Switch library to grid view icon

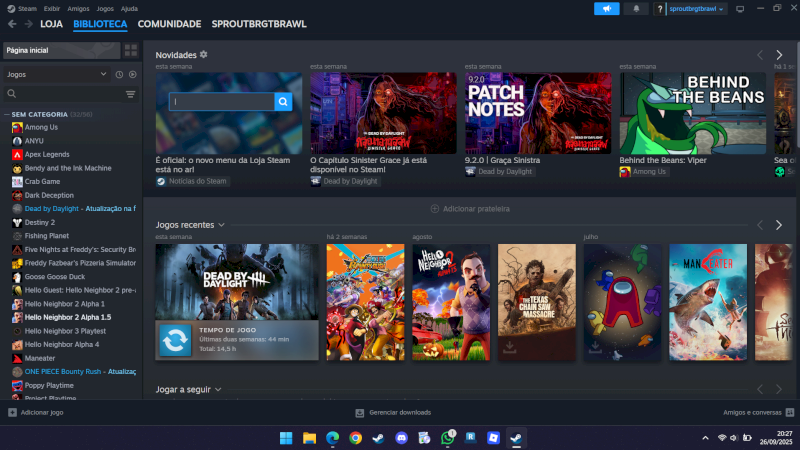click(x=131, y=50)
